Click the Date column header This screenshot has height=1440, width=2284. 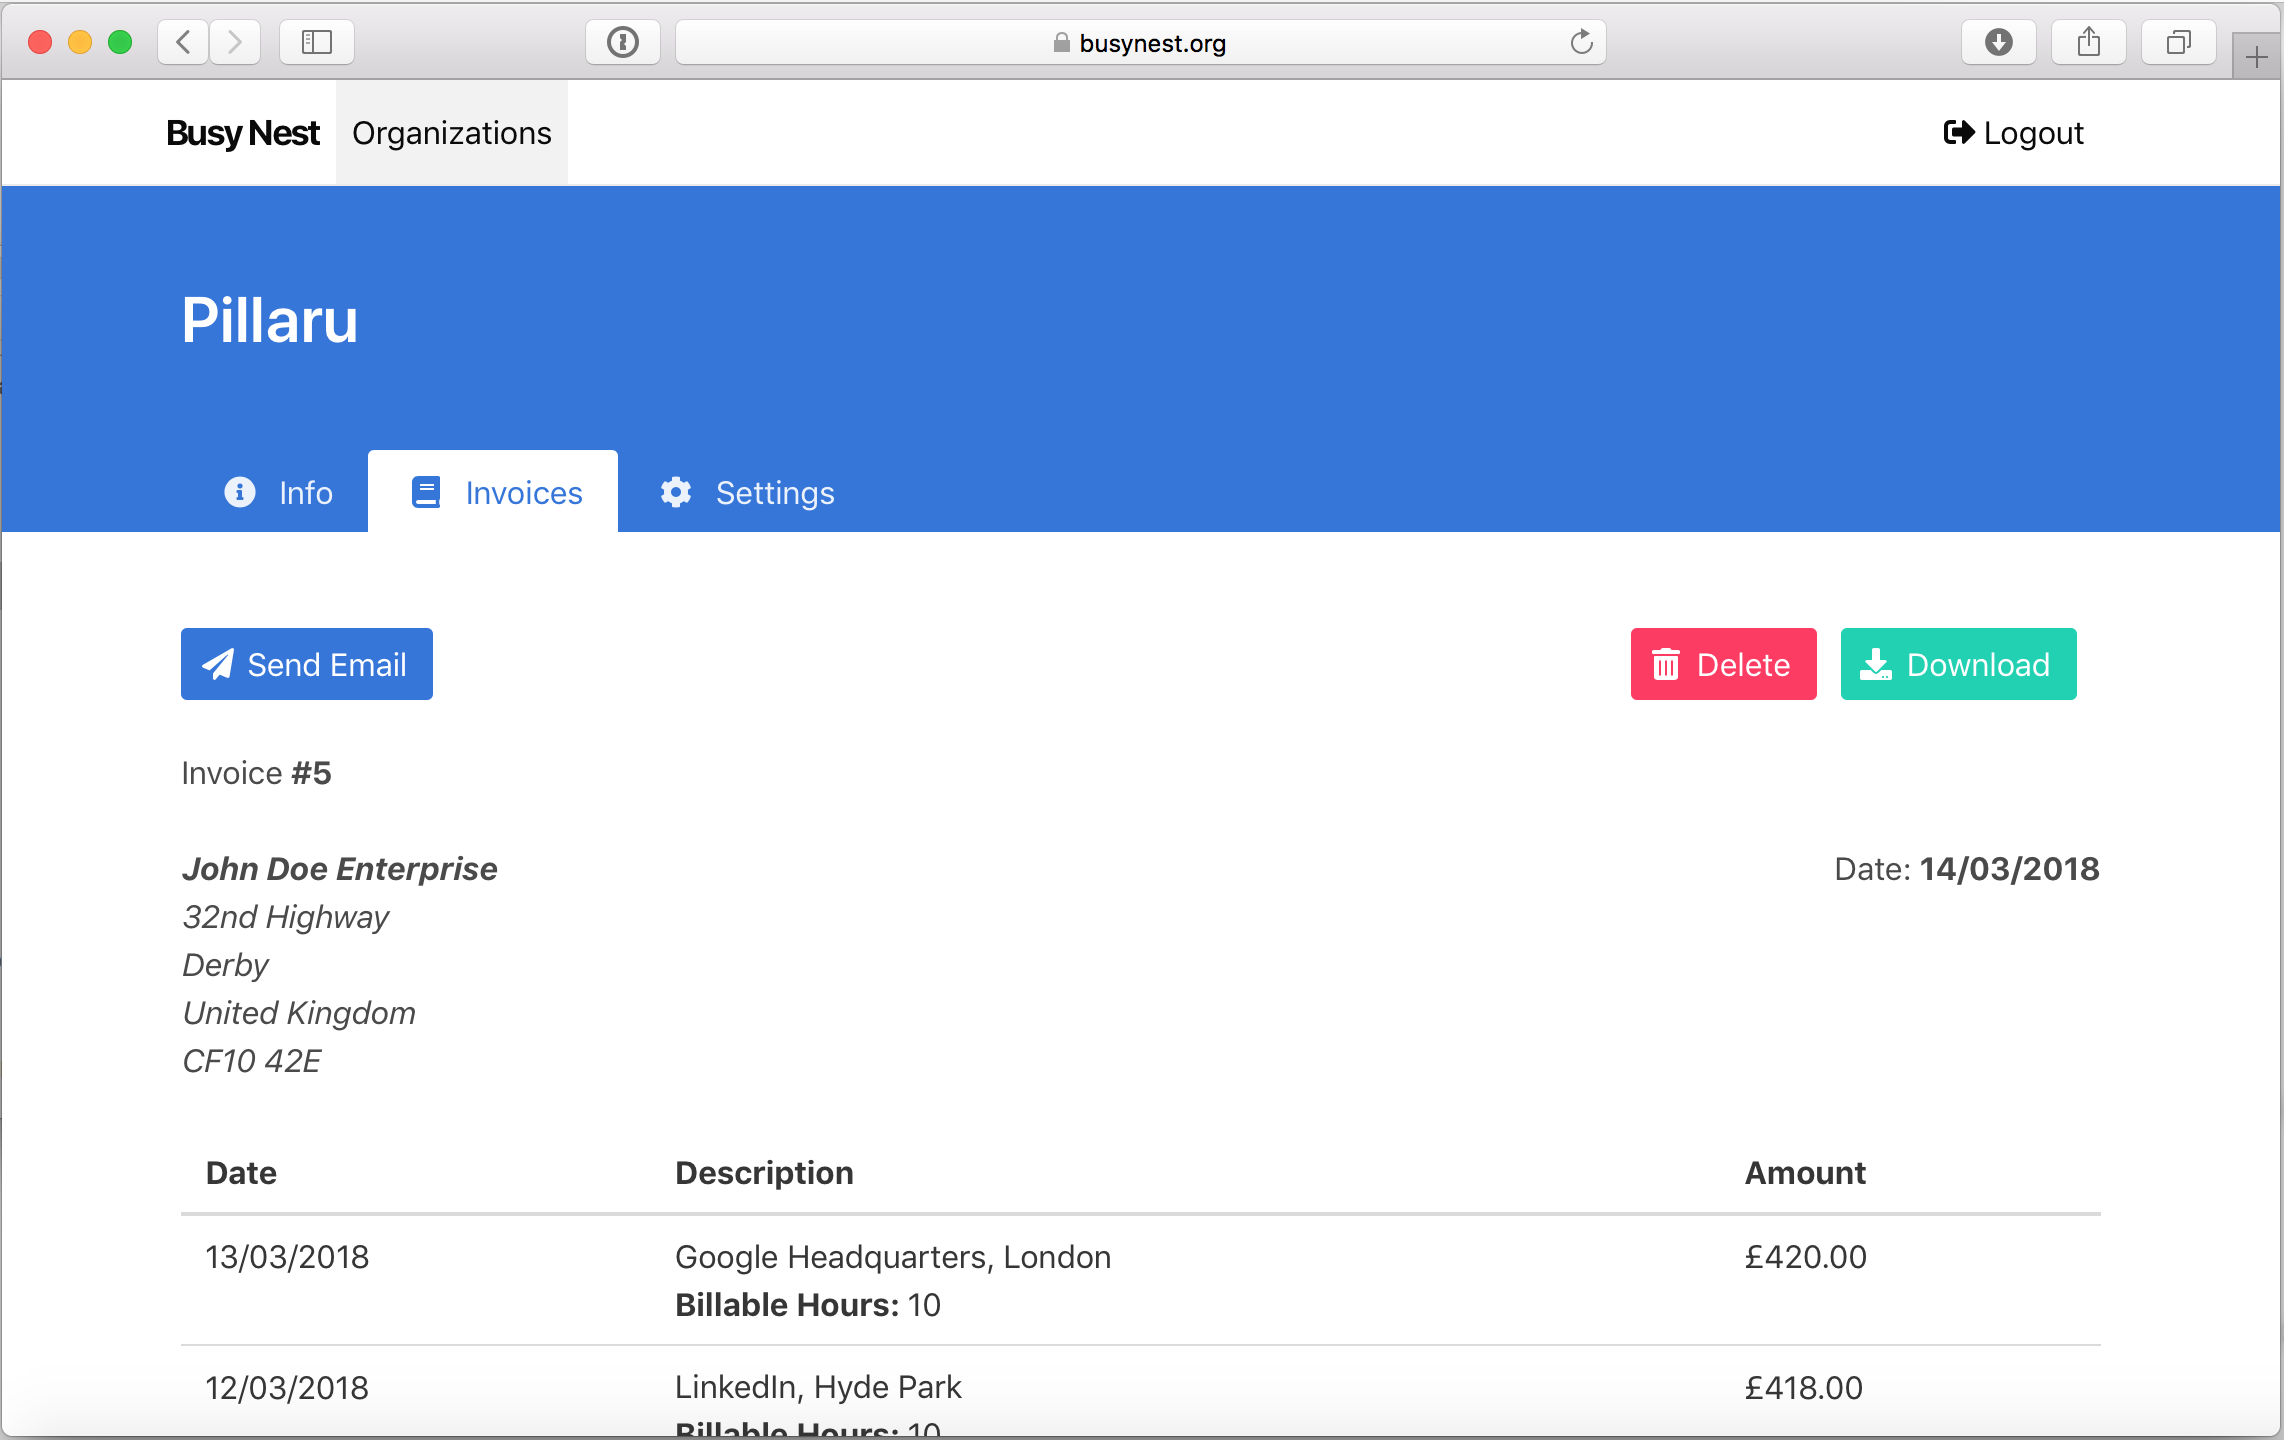click(241, 1173)
